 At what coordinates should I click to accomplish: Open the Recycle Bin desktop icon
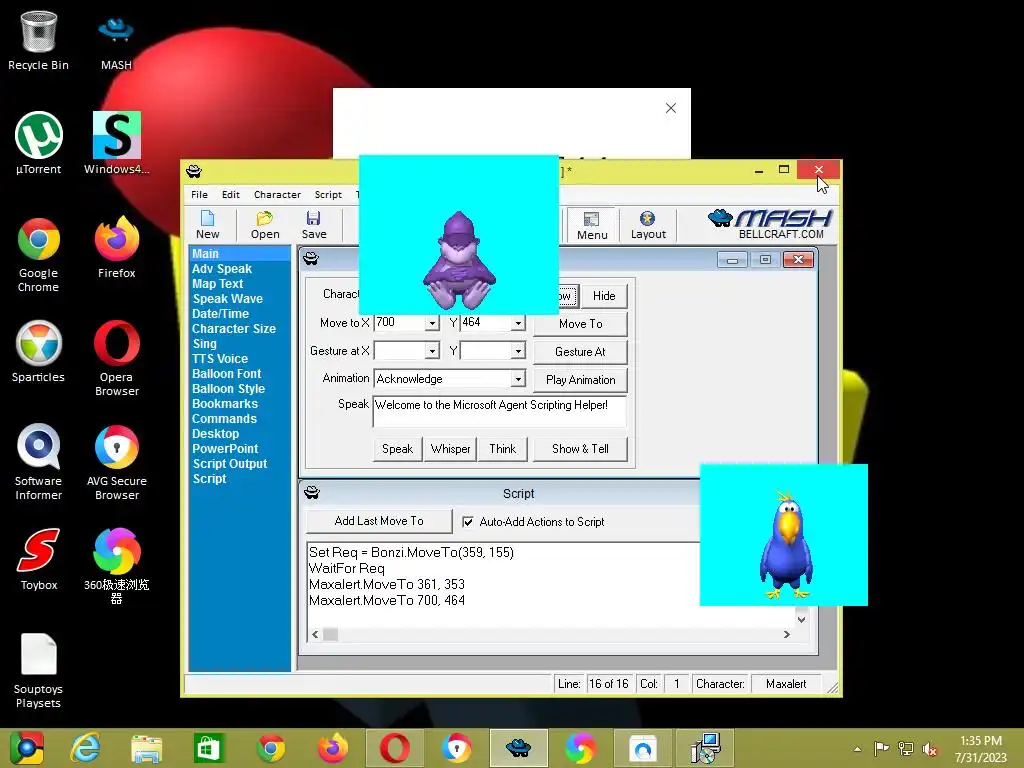click(39, 40)
